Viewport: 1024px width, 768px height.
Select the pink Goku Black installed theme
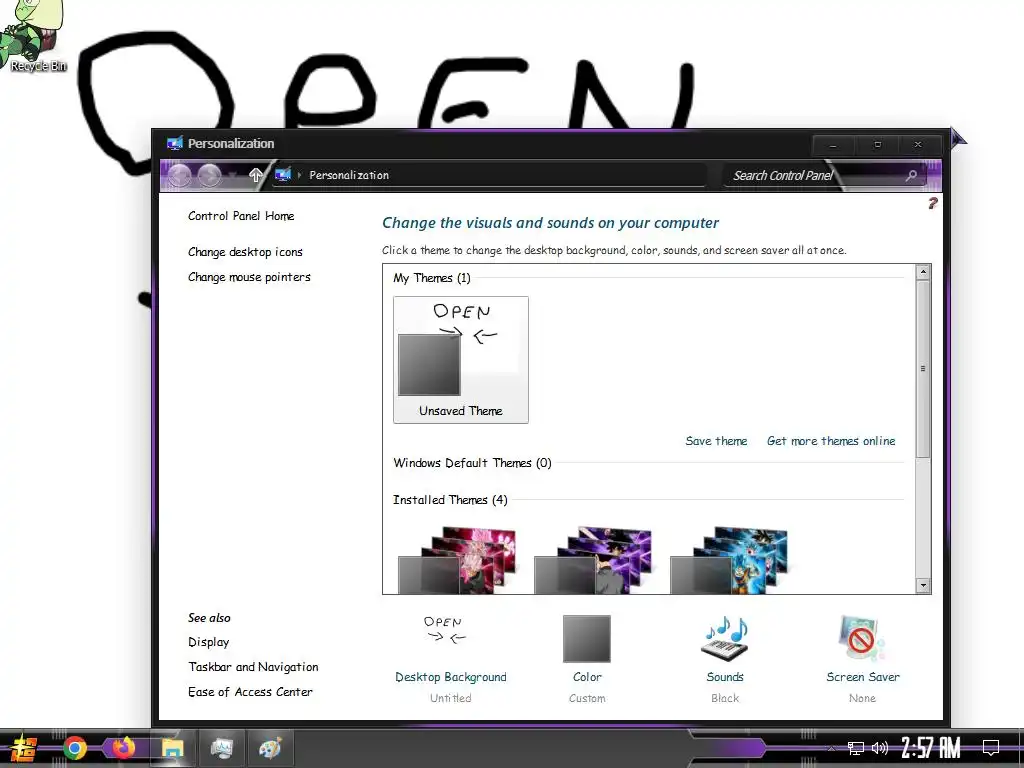click(458, 560)
